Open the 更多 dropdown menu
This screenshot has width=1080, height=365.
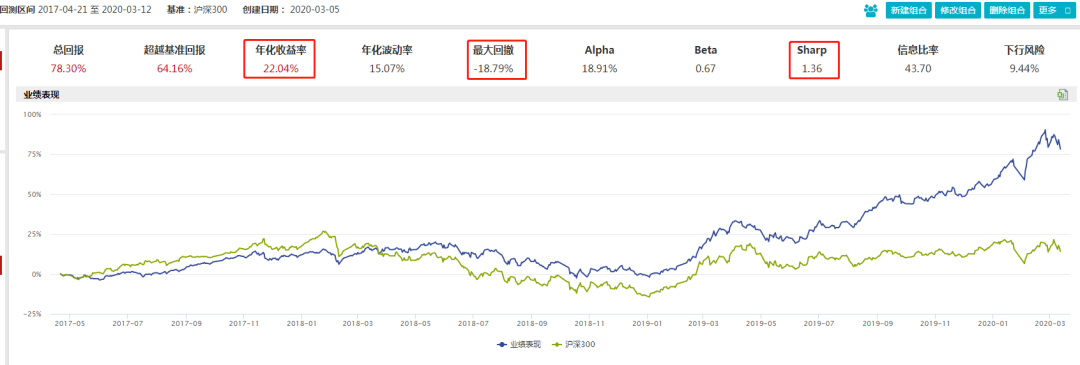click(1055, 10)
